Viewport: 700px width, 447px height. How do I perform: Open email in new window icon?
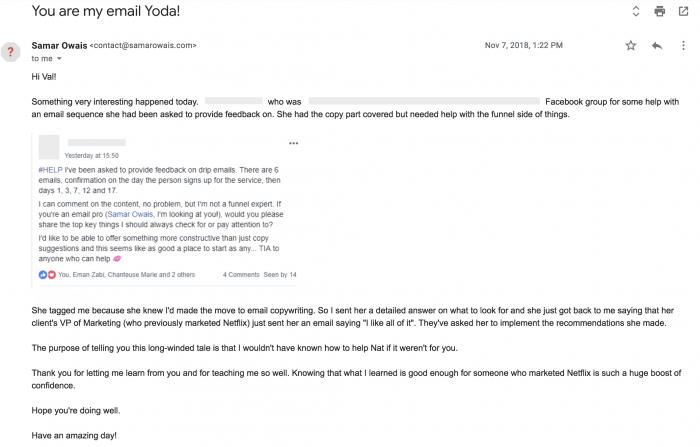point(683,11)
